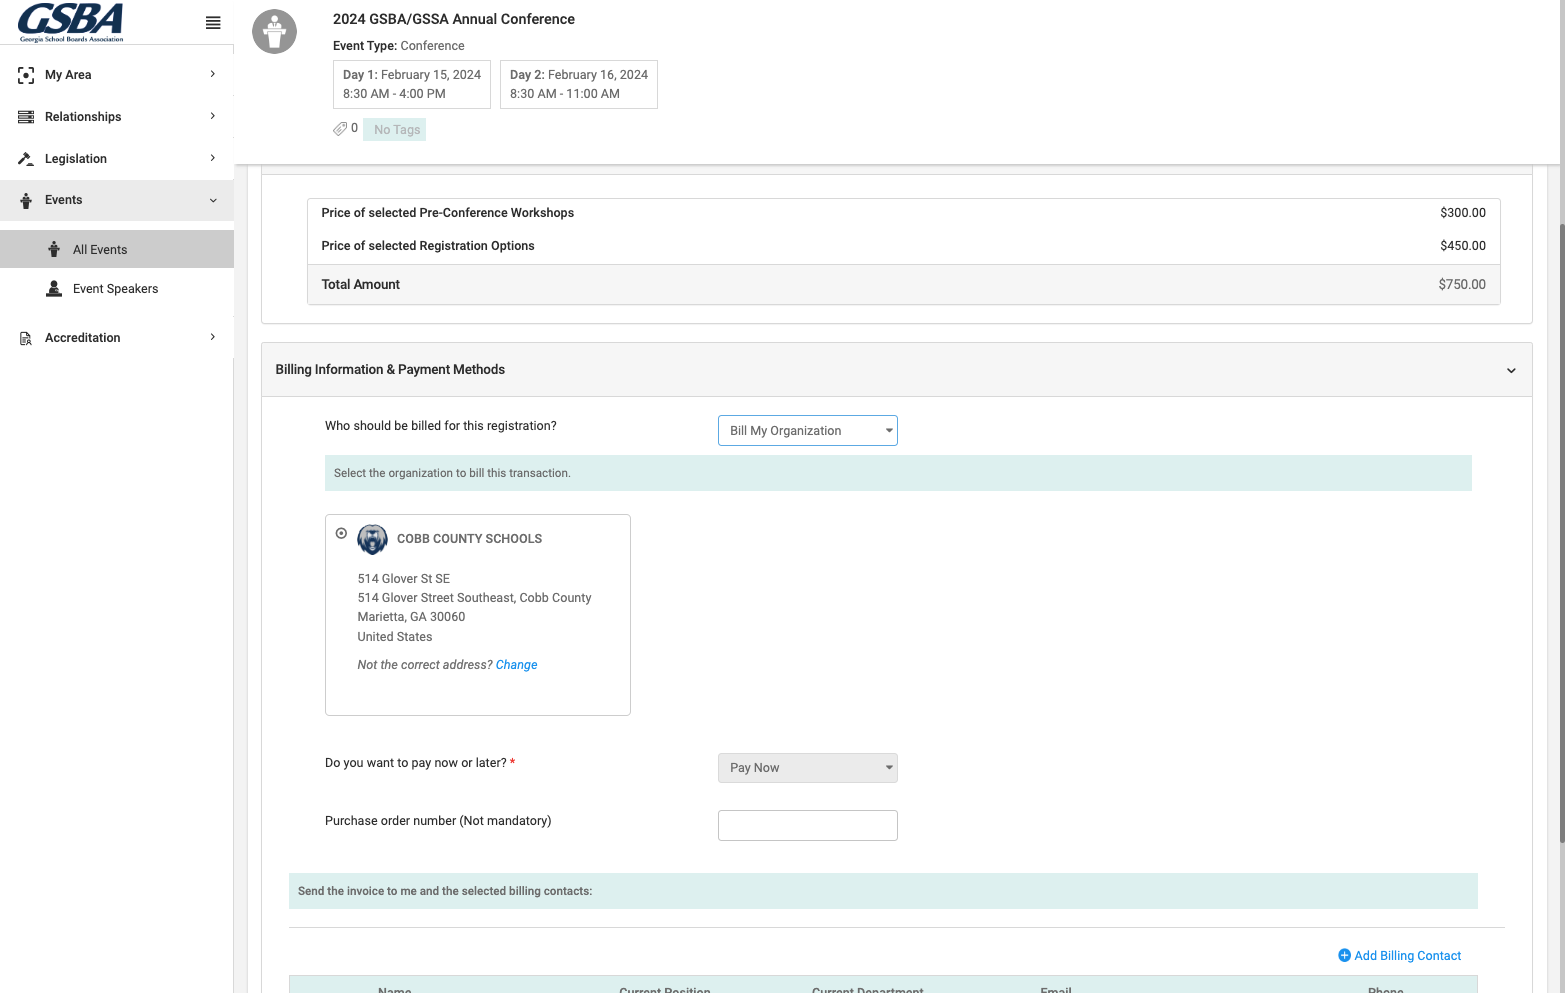The height and width of the screenshot is (993, 1565).
Task: Click the plus icon for Add Billing Contact
Action: [x=1344, y=956]
